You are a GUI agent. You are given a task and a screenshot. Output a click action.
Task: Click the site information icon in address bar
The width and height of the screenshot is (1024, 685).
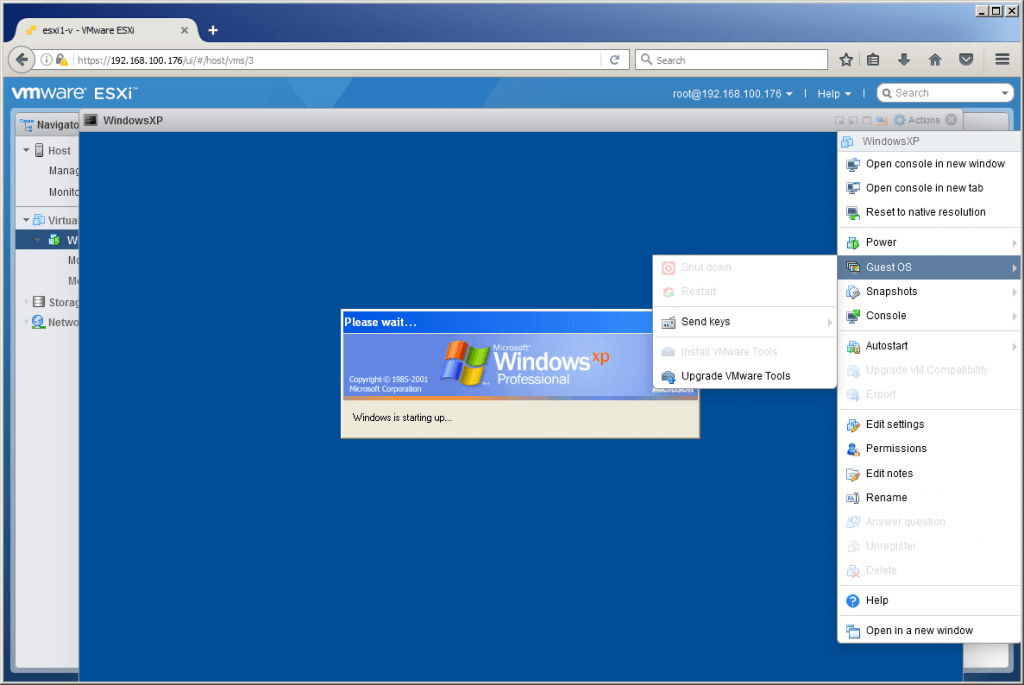(x=46, y=60)
